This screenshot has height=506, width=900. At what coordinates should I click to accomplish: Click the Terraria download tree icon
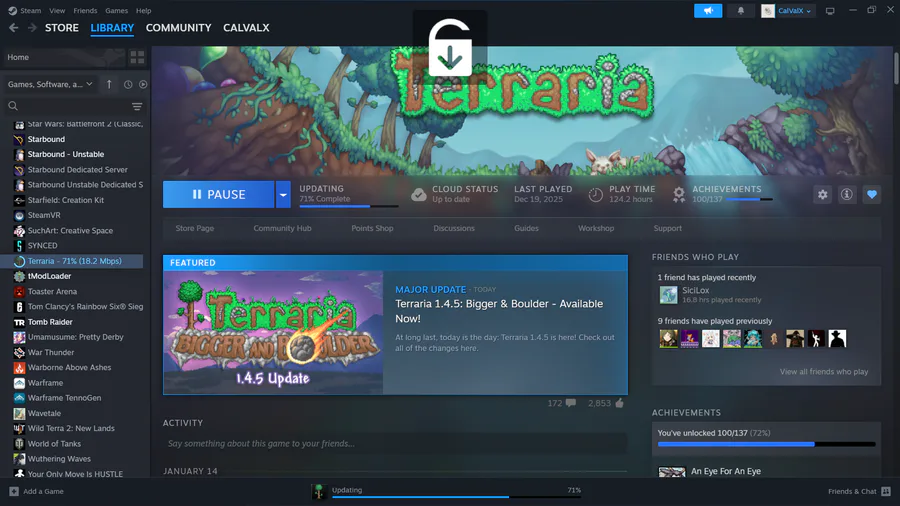(319, 491)
